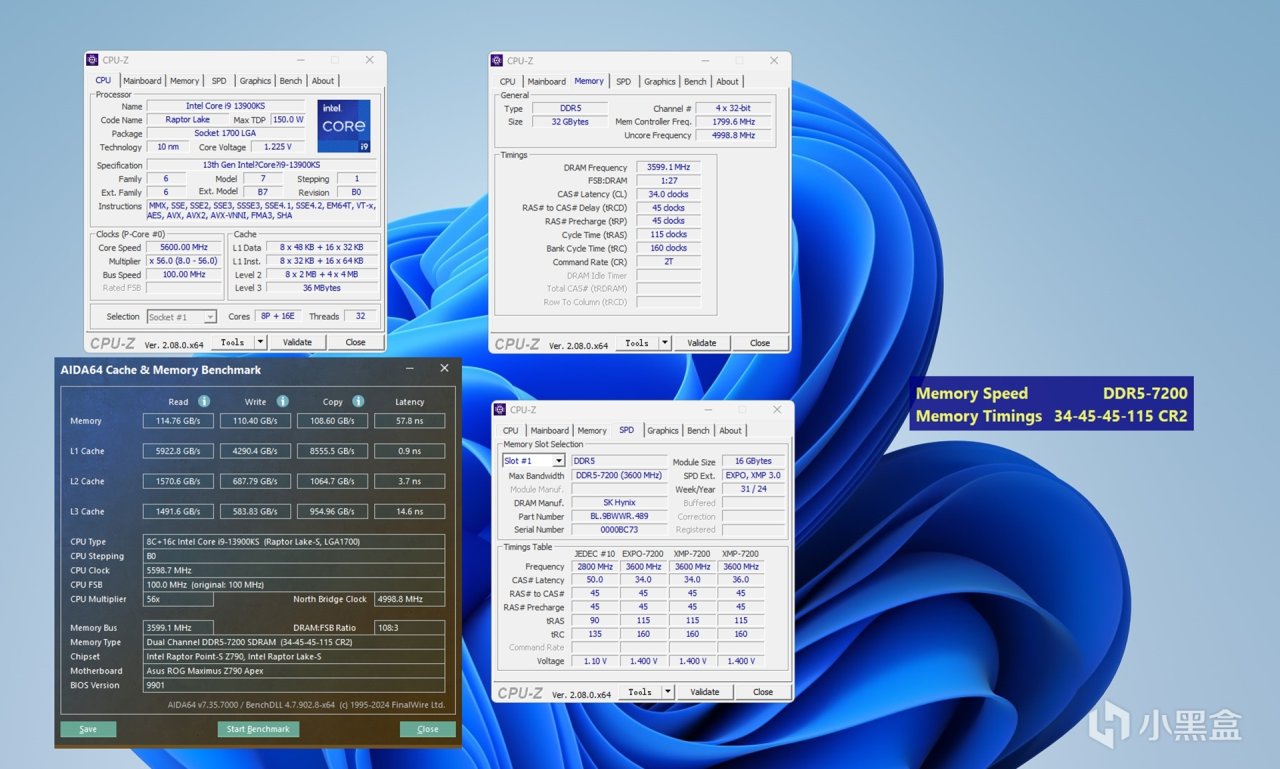Viewport: 1280px width, 769px height.
Task: Click Close button in CPU-Z processor window
Action: click(355, 342)
